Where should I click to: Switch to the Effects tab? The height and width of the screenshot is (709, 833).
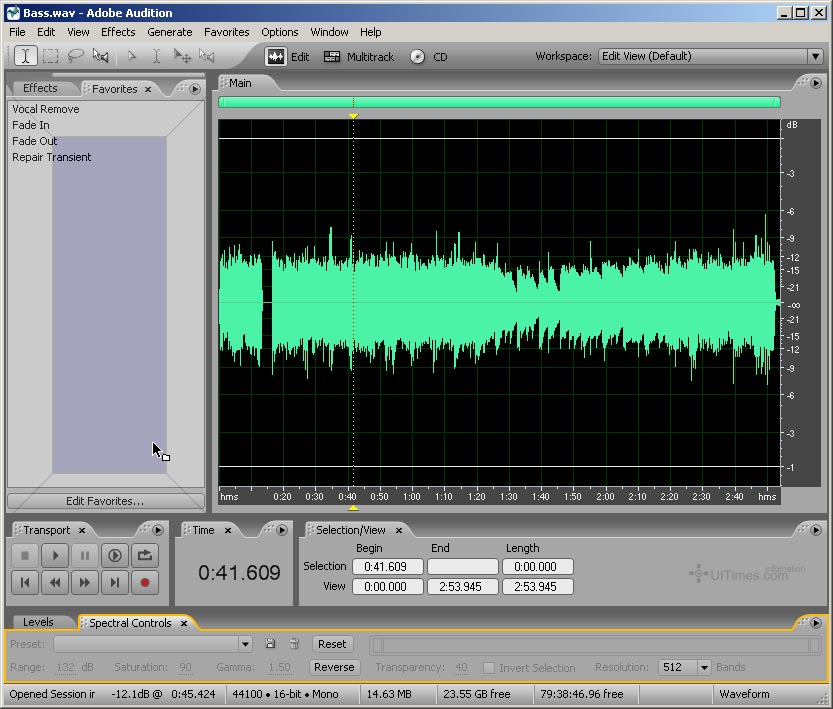(40, 88)
